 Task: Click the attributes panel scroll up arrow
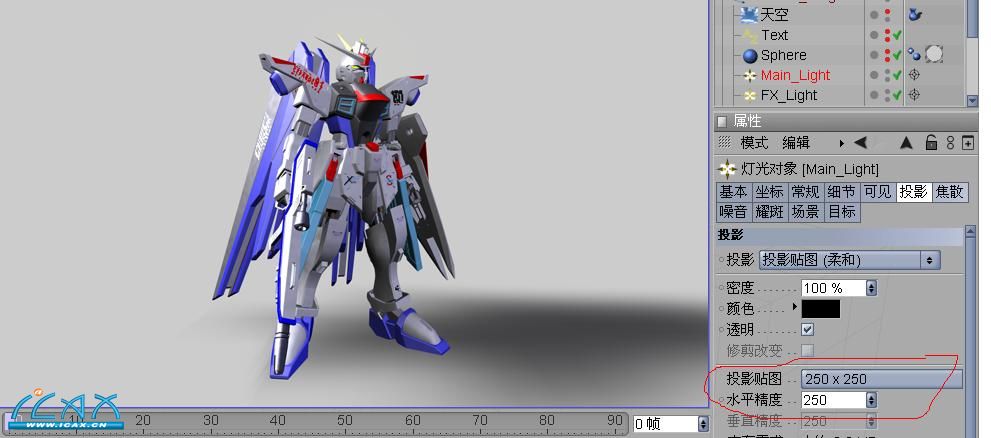[x=972, y=233]
